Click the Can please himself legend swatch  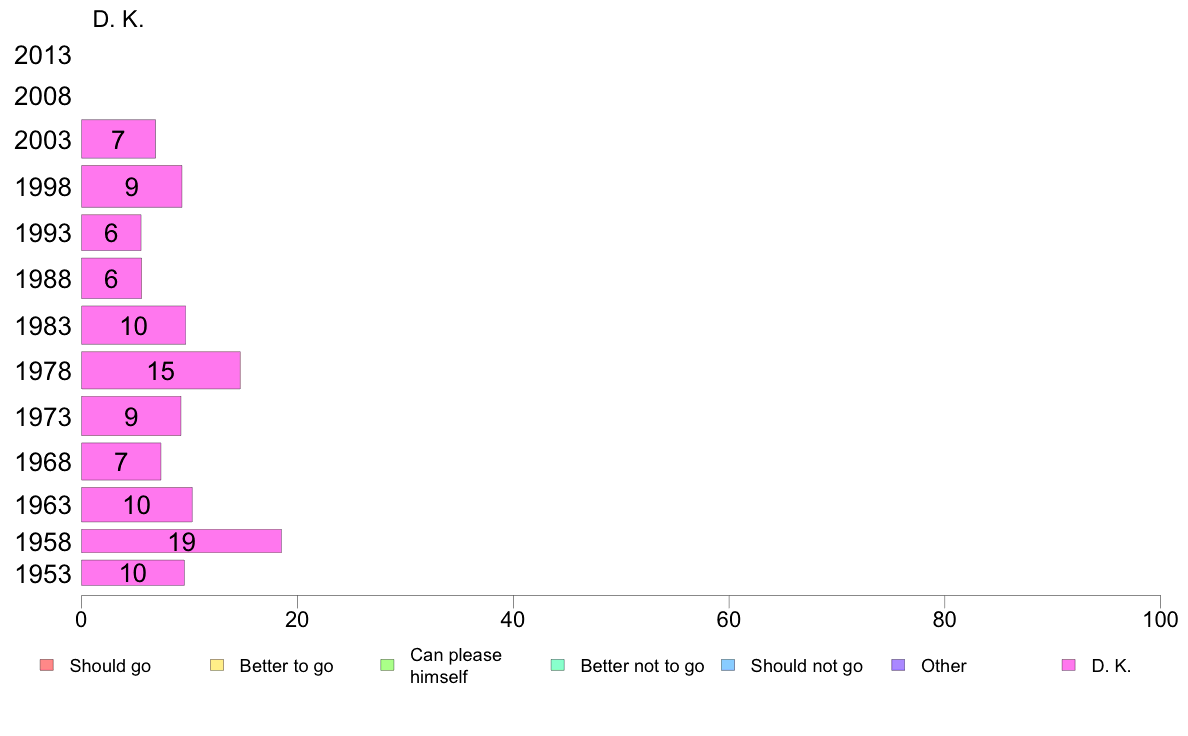(x=387, y=666)
